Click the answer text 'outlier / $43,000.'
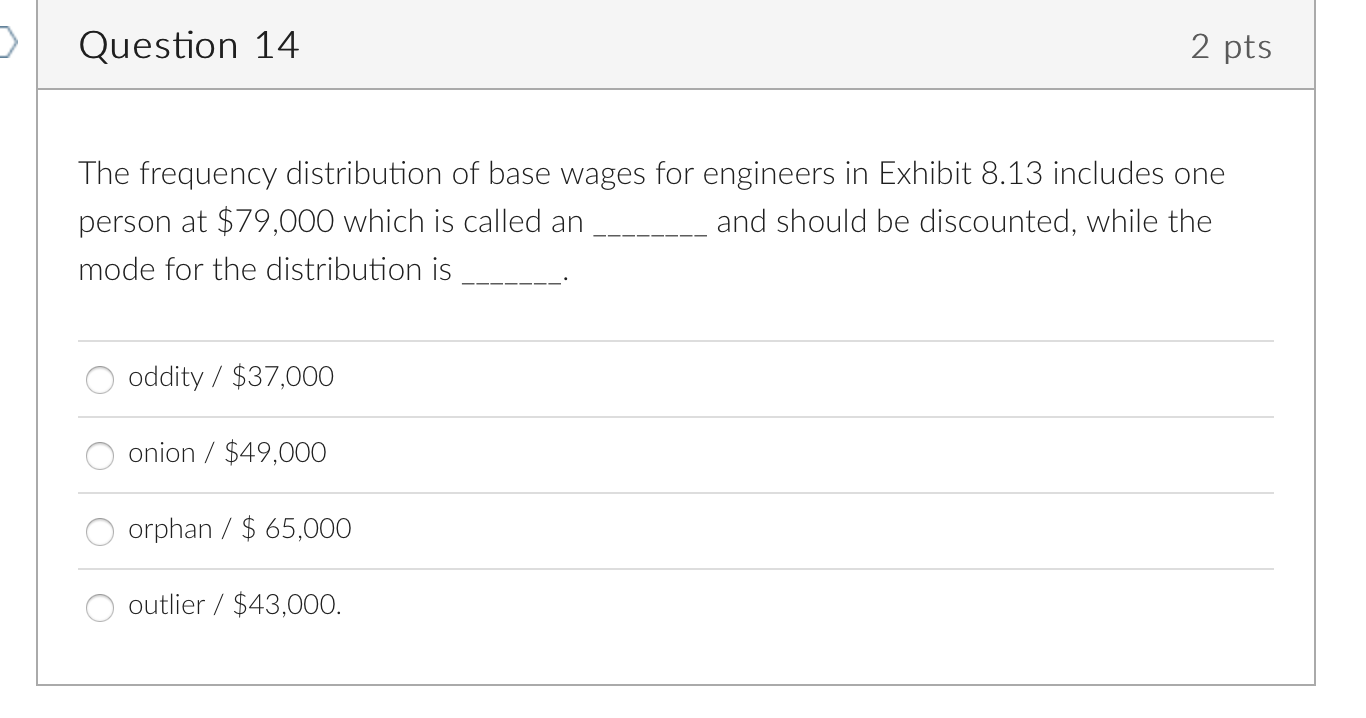Screen dimensions: 1366x718 pyautogui.click(x=235, y=604)
